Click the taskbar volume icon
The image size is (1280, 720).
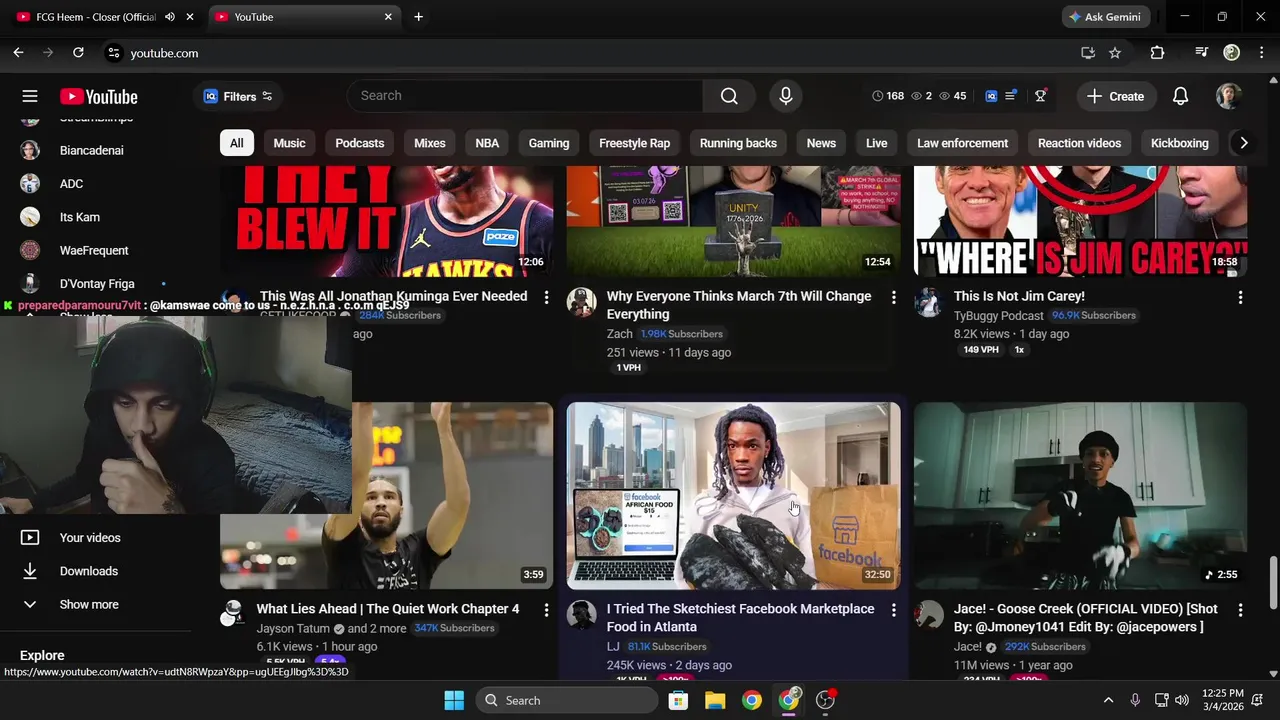tap(1182, 700)
